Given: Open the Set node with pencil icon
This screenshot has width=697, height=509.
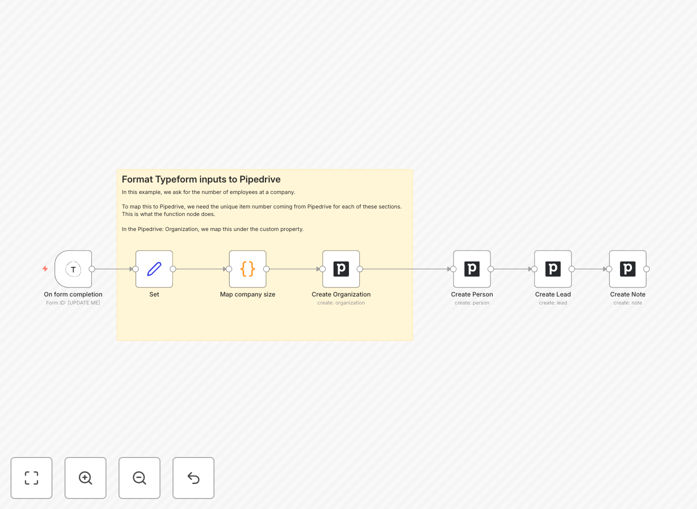Looking at the screenshot, I should (154, 269).
